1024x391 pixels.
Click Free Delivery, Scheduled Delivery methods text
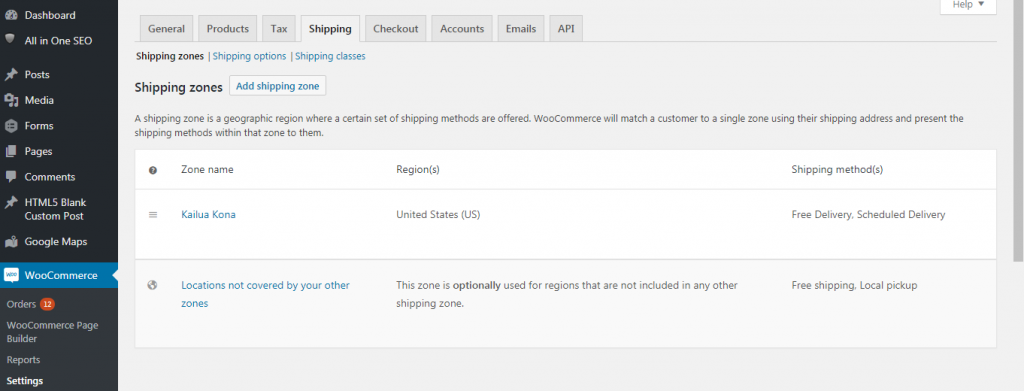[x=868, y=214]
